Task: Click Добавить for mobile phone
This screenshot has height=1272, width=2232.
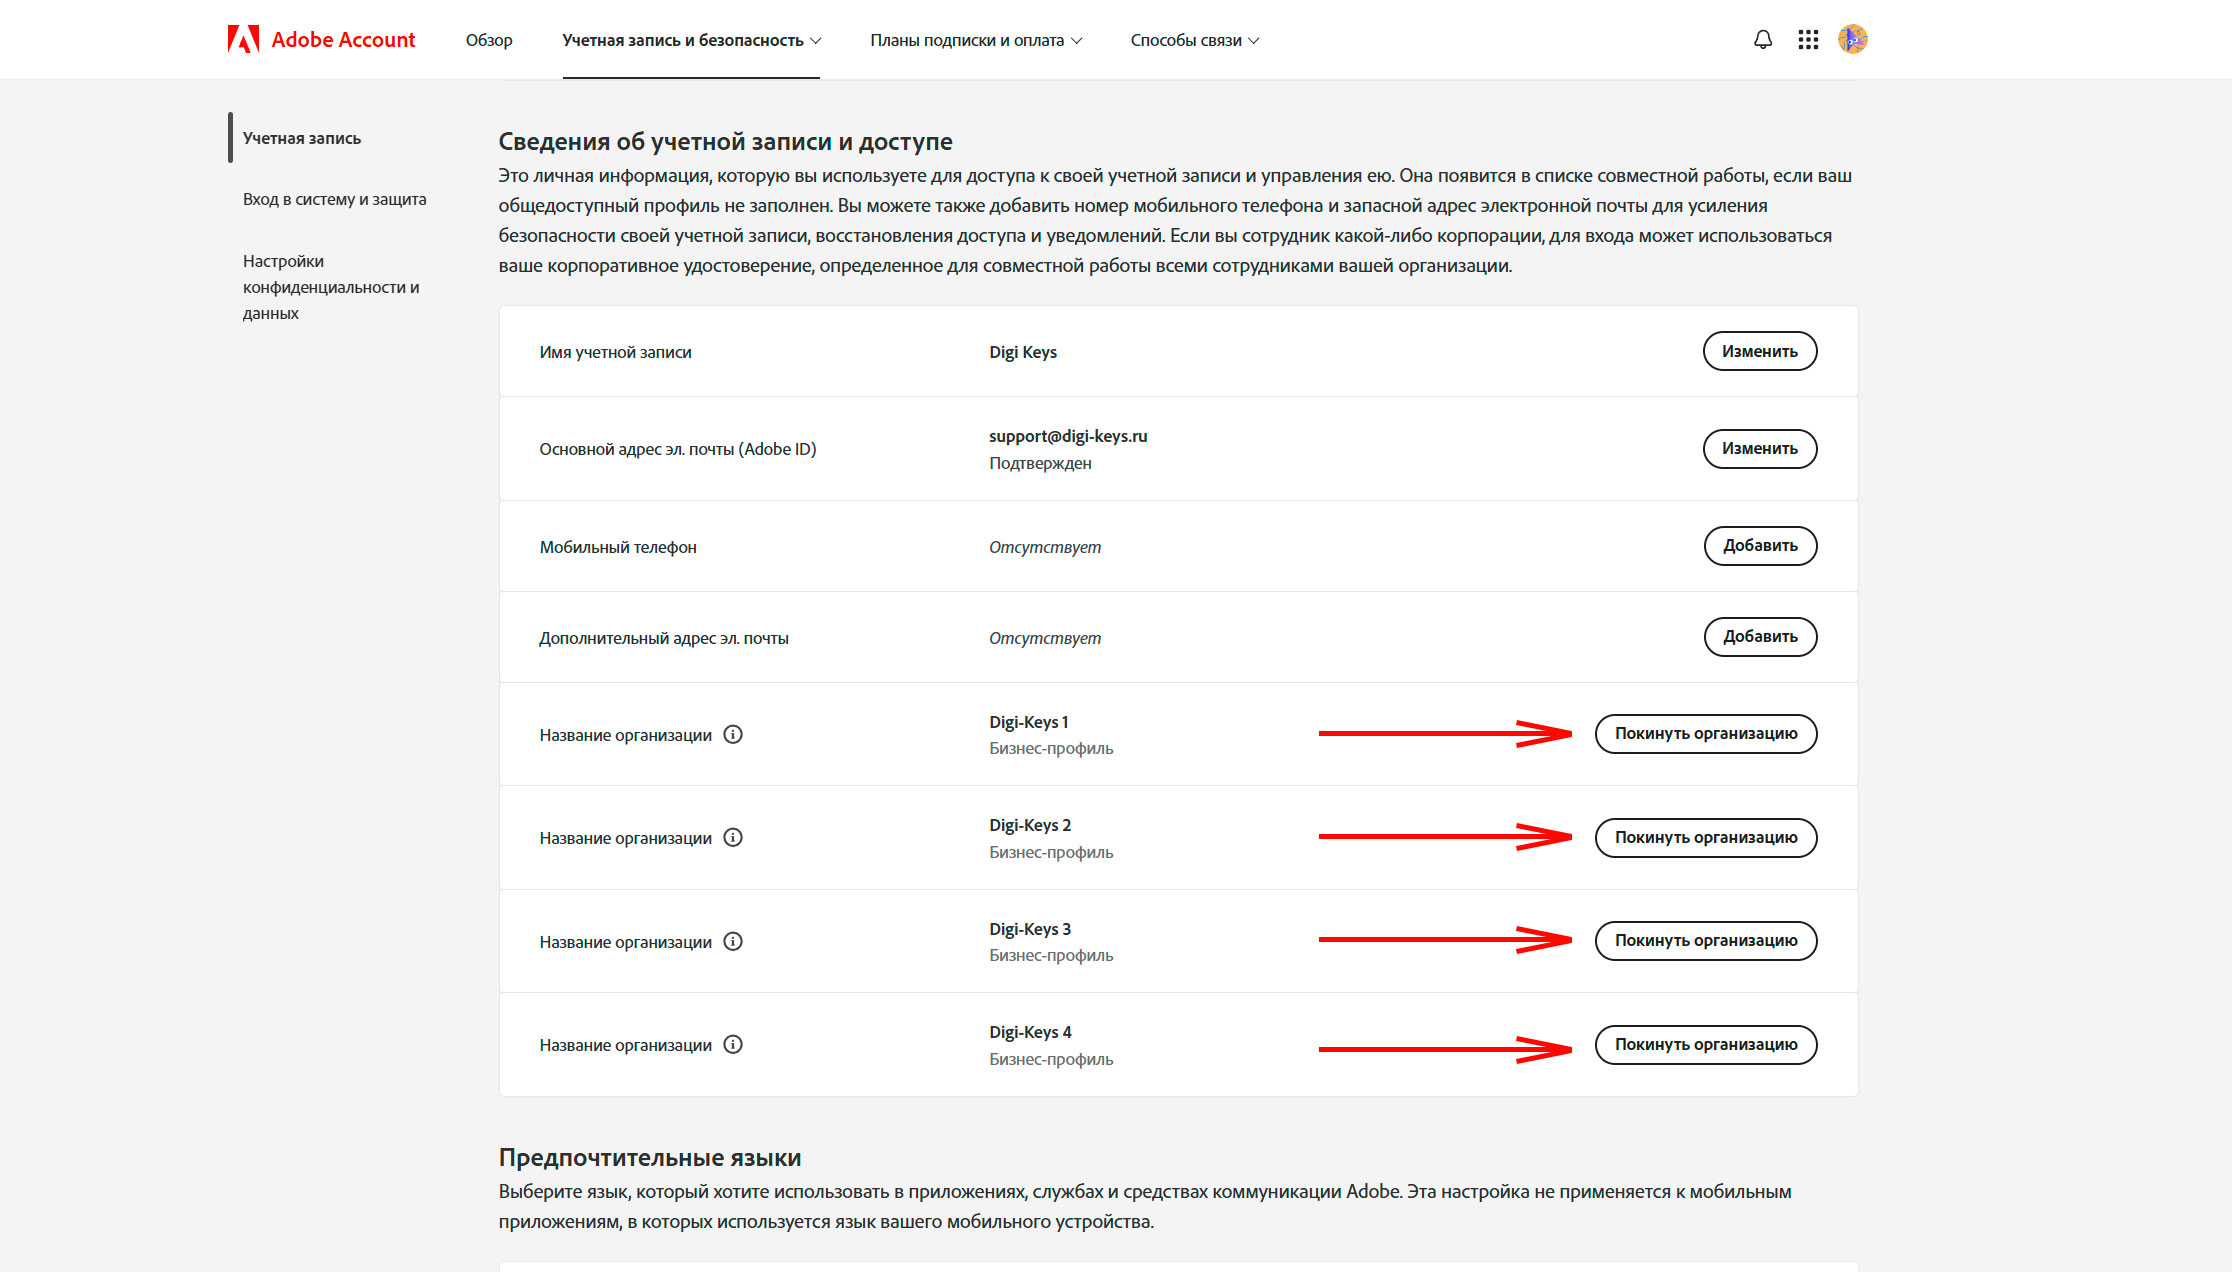Action: pyautogui.click(x=1760, y=546)
